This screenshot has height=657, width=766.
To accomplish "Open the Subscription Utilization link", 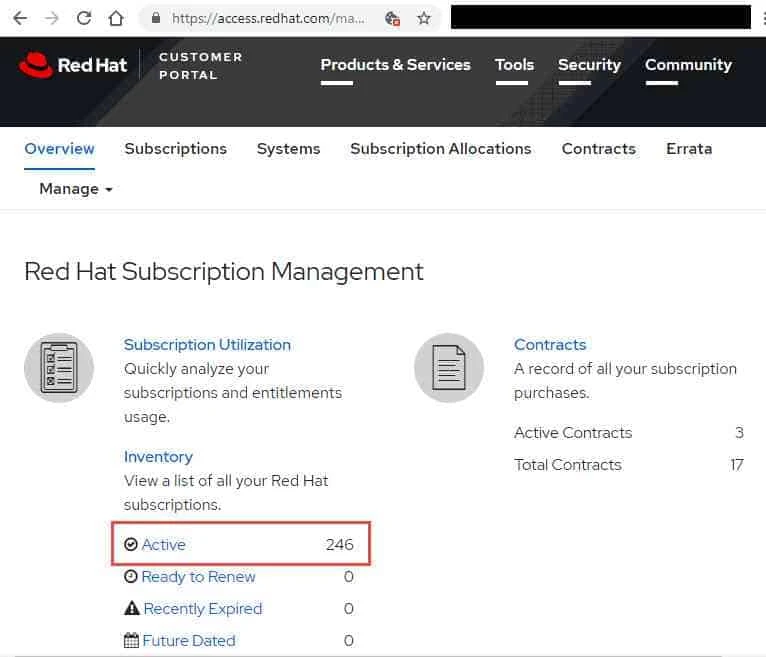I will click(x=207, y=345).
